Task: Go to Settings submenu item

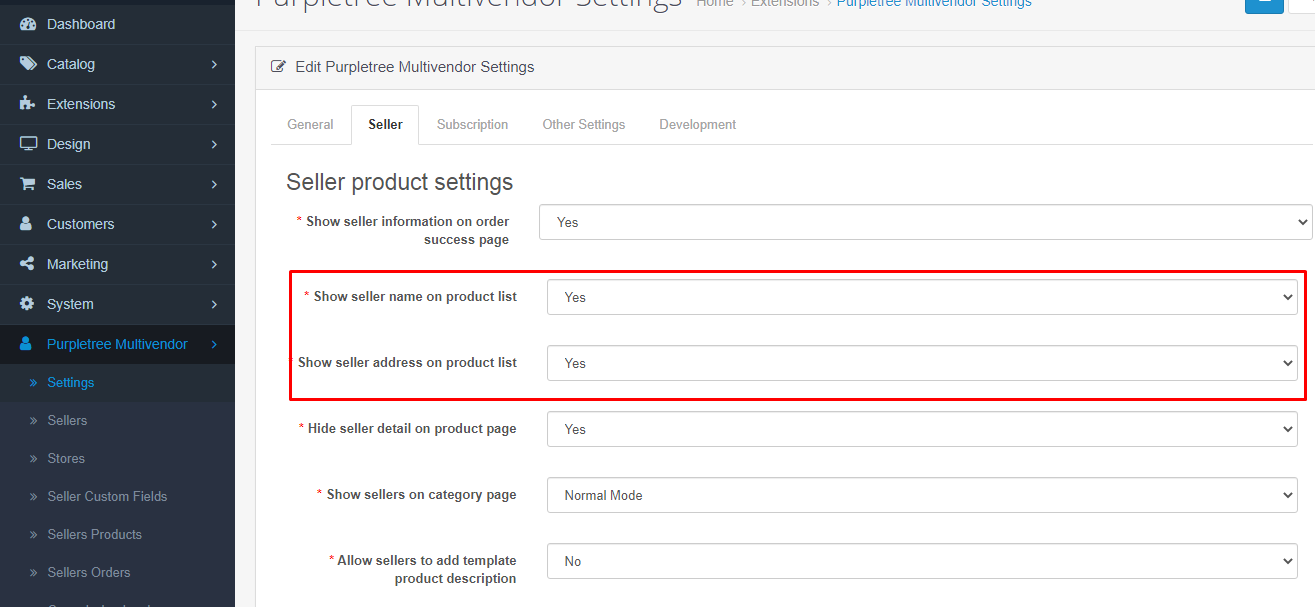Action: click(117, 383)
